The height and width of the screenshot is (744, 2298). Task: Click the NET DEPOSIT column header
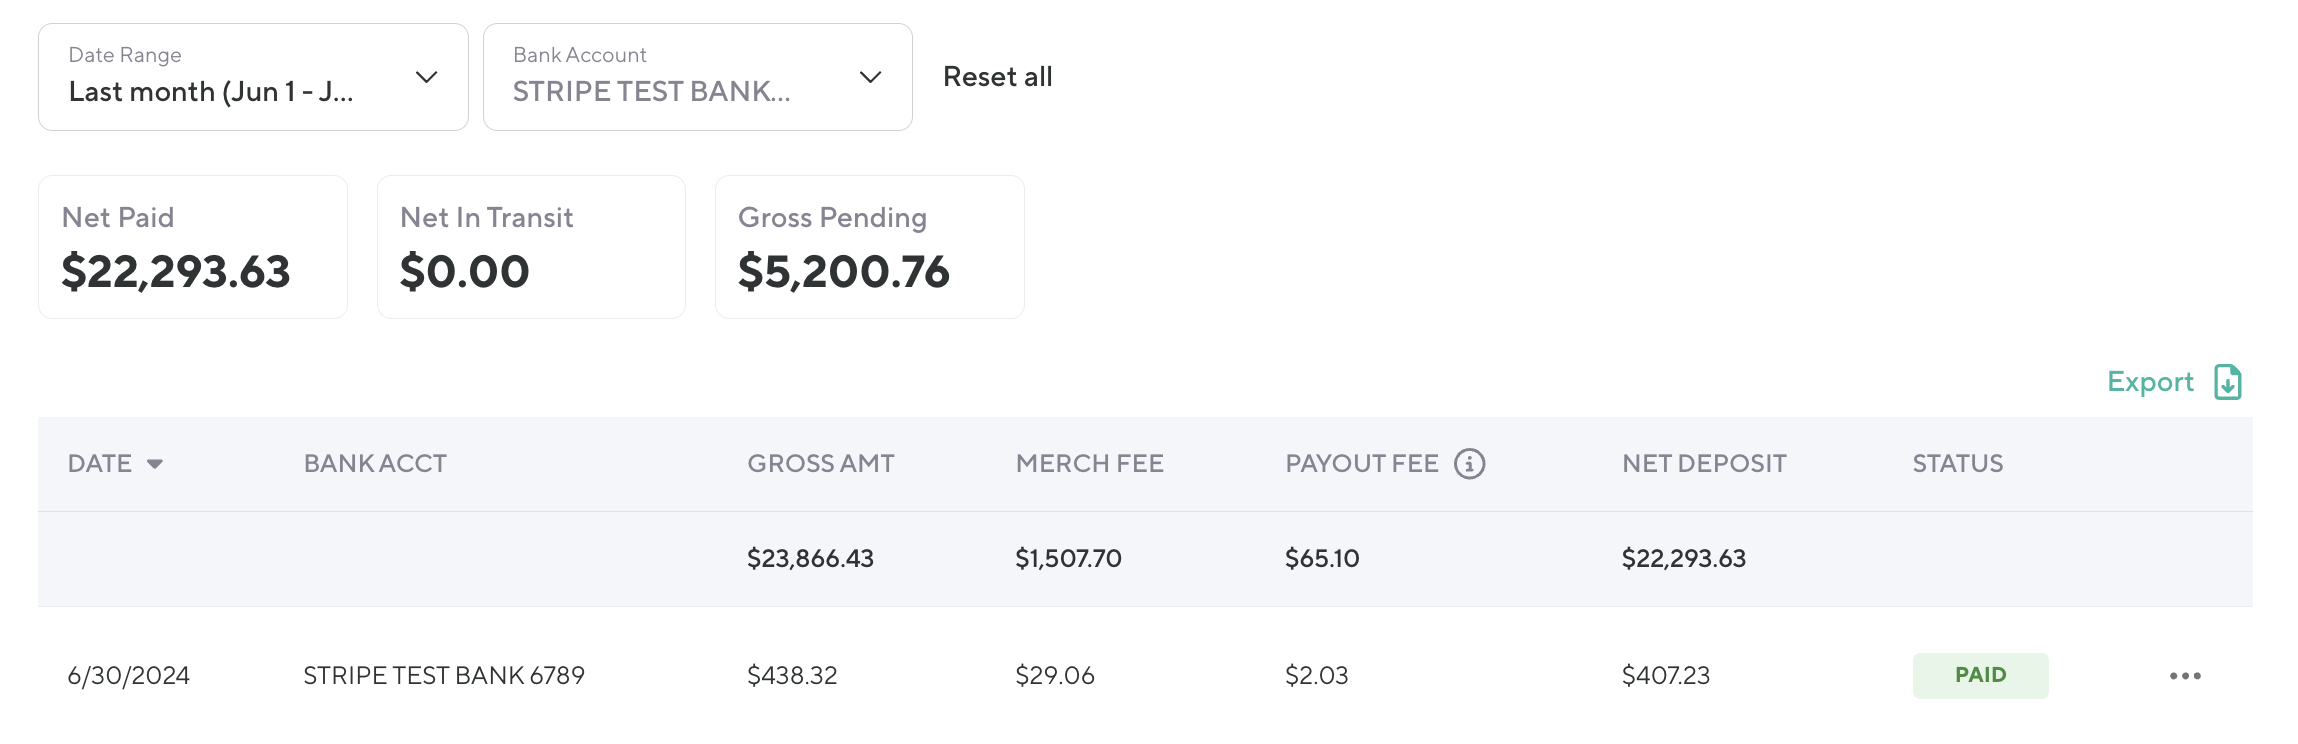click(x=1704, y=464)
